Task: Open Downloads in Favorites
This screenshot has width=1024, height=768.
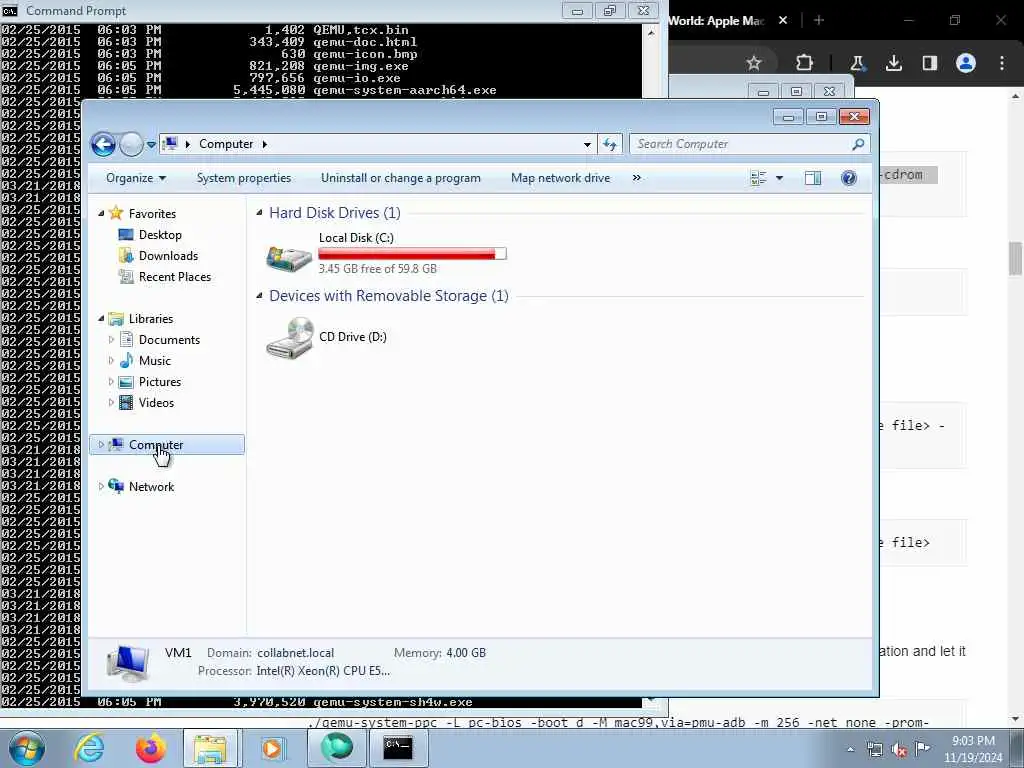Action: click(x=168, y=255)
